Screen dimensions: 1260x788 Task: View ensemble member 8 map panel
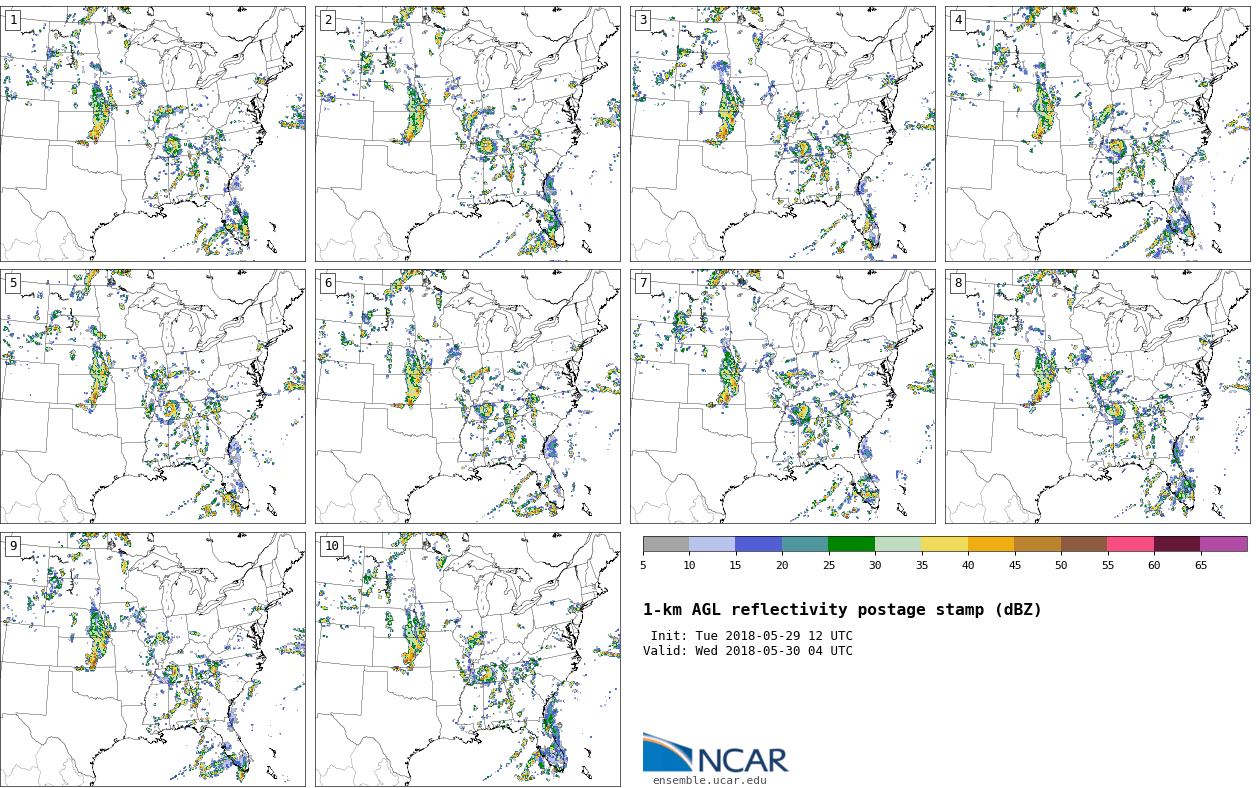tap(1097, 396)
